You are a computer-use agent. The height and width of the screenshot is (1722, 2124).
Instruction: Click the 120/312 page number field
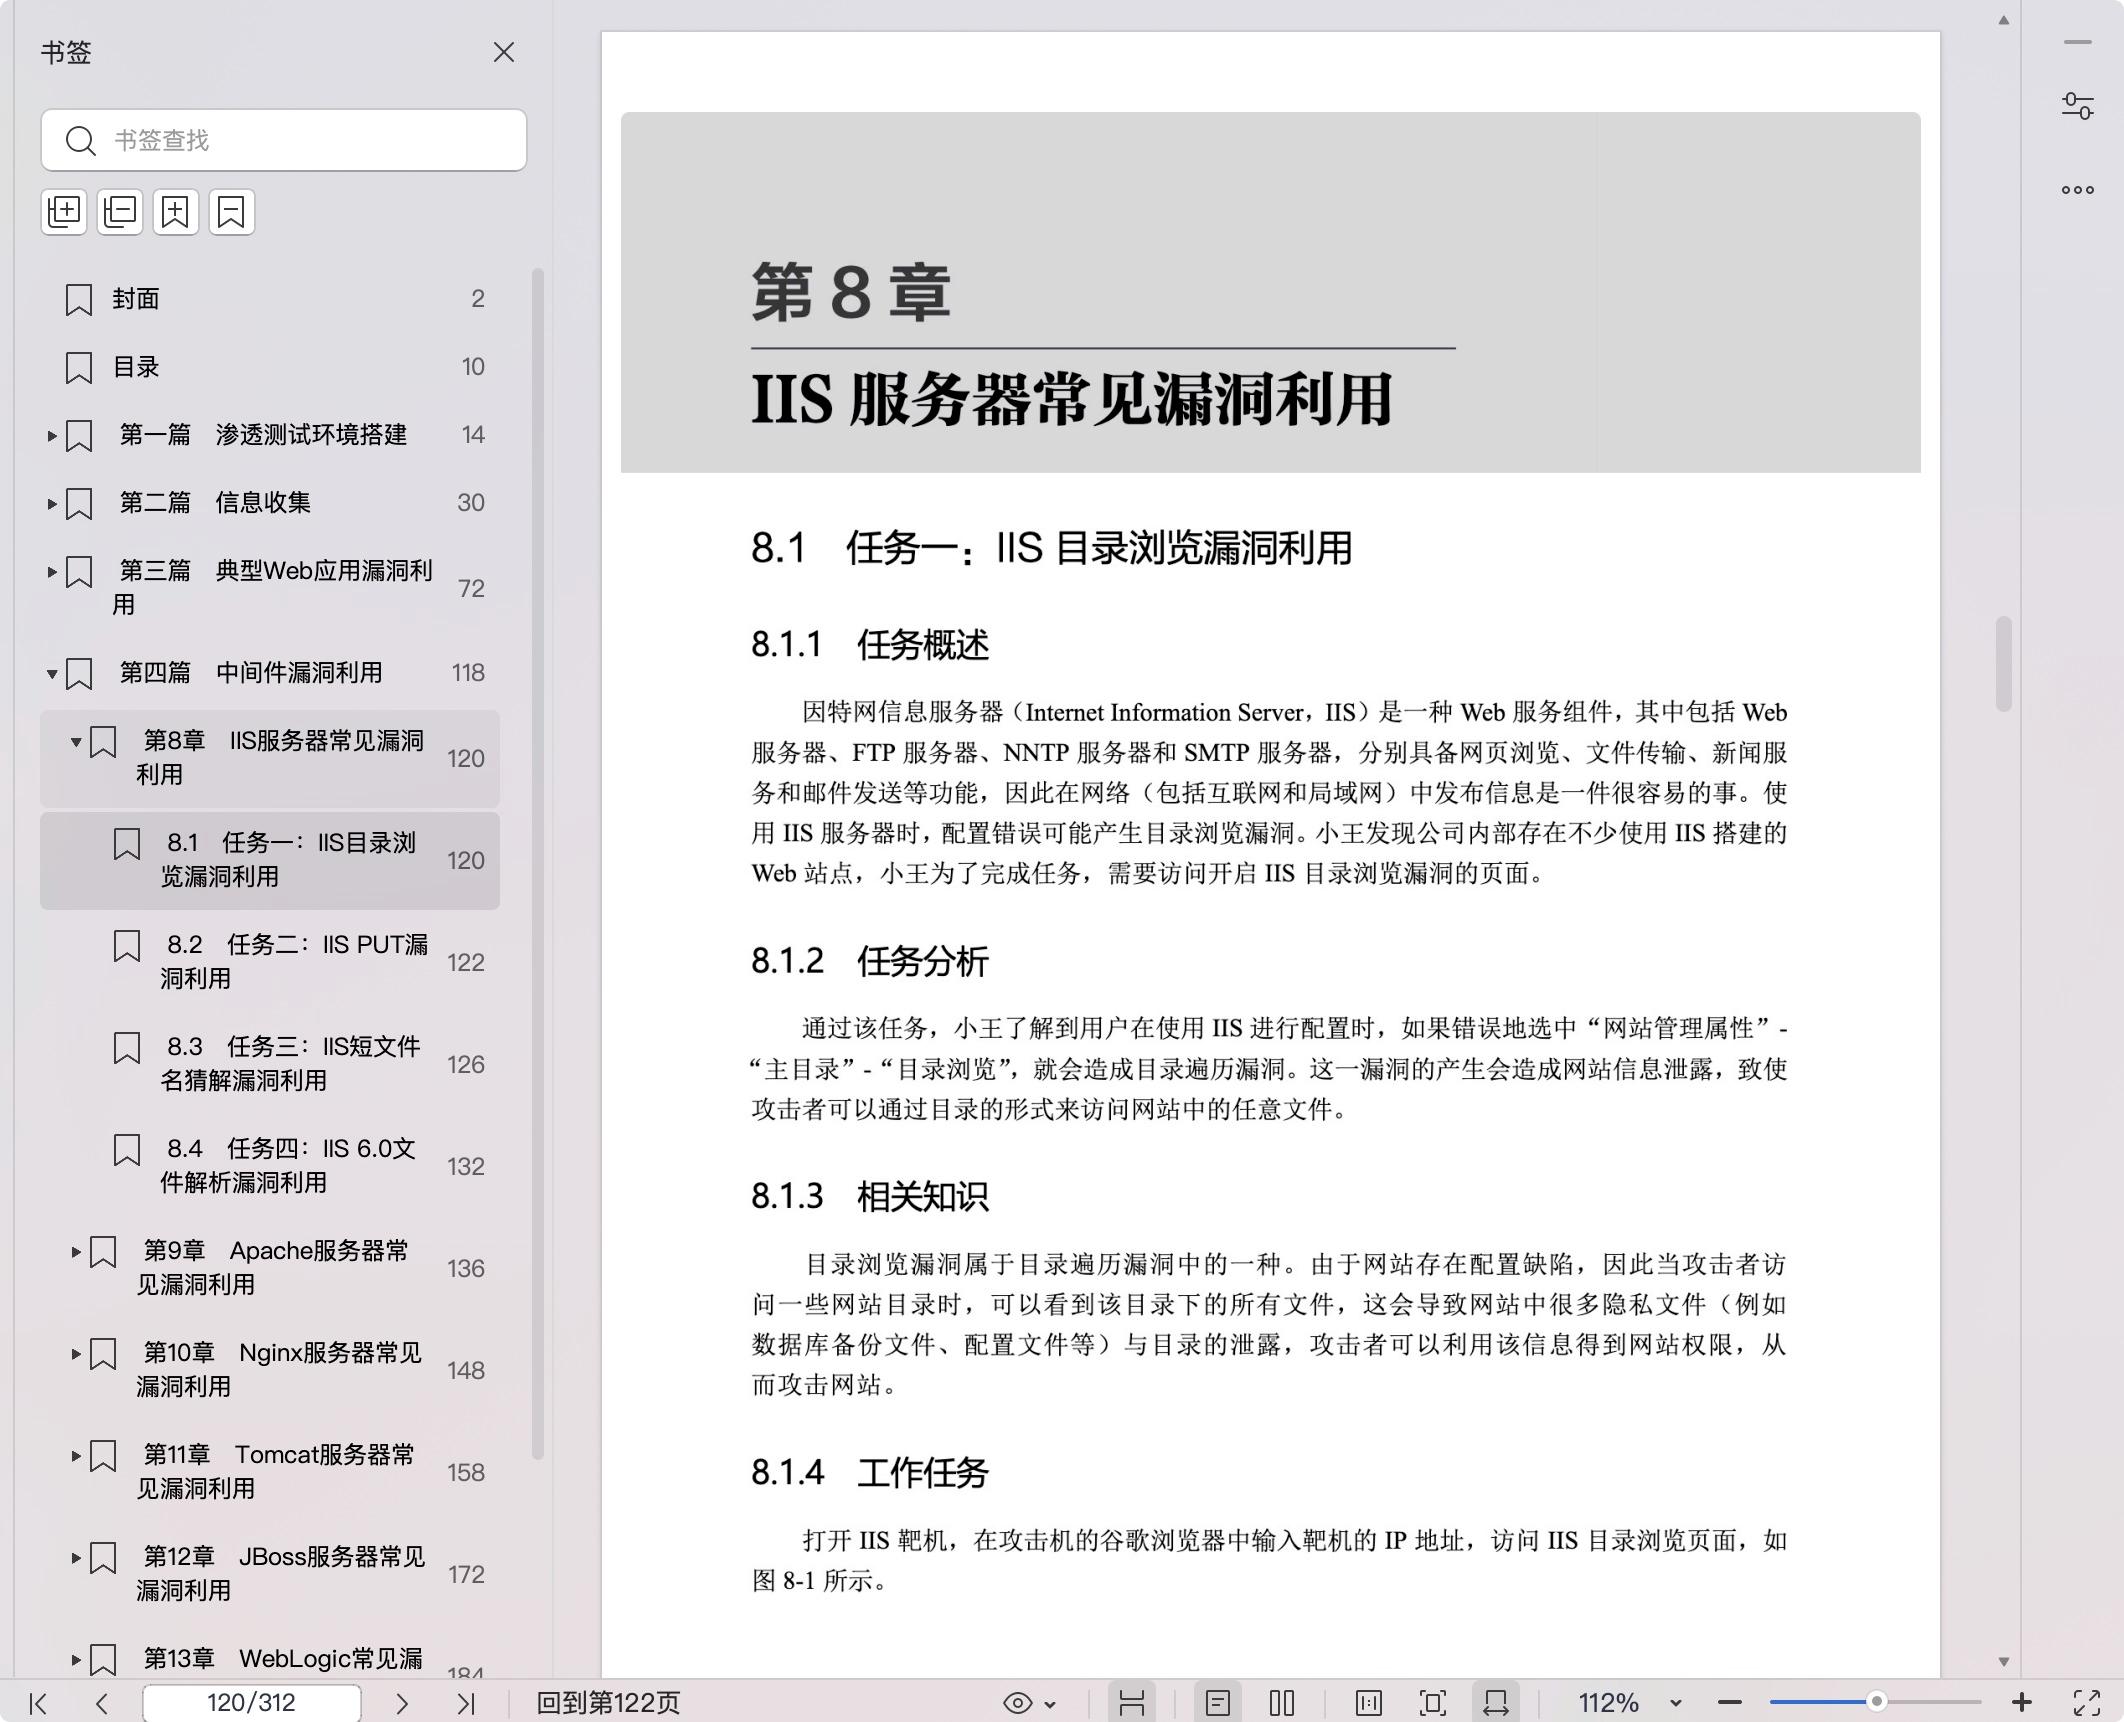[x=251, y=1703]
